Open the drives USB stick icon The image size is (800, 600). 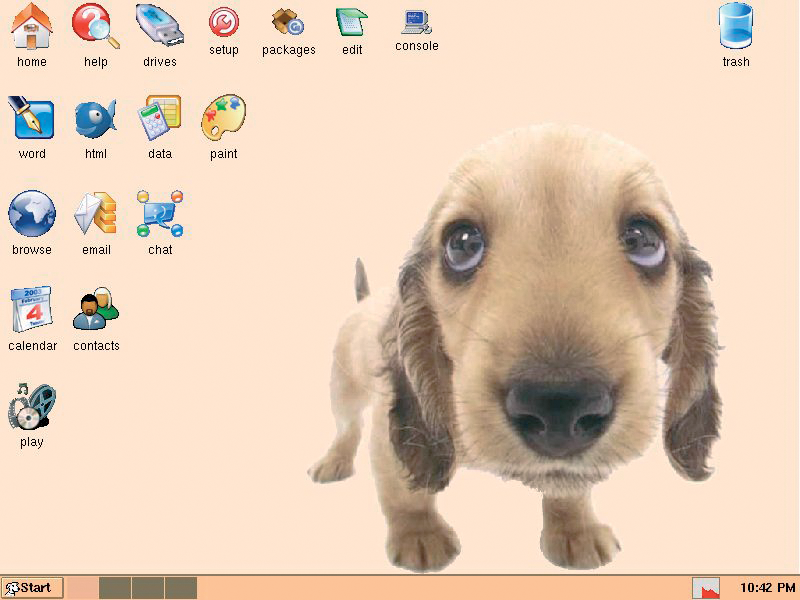[x=160, y=26]
